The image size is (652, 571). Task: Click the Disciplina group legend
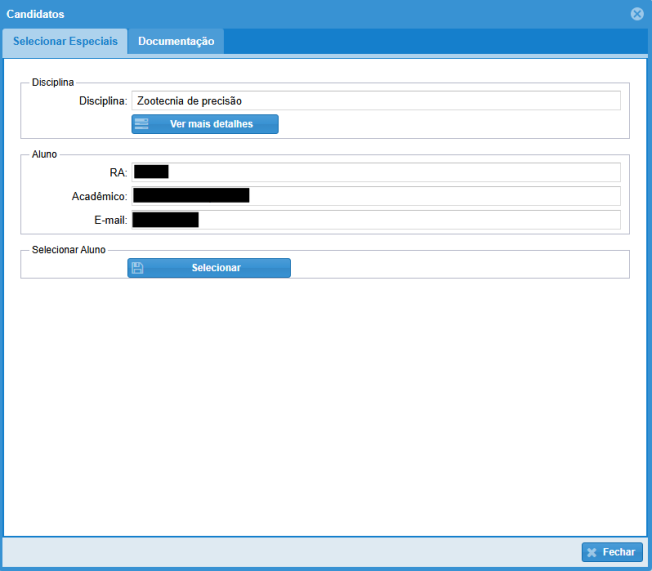(x=53, y=82)
